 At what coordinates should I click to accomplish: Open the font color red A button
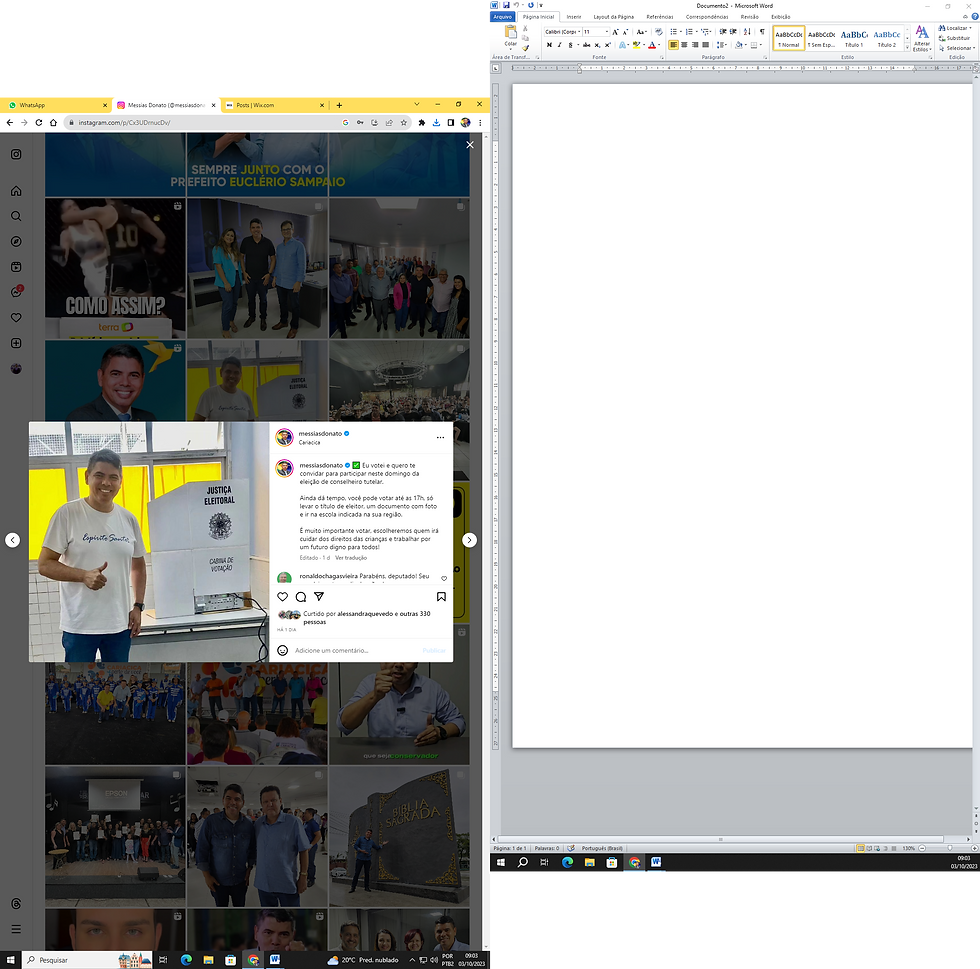[651, 45]
